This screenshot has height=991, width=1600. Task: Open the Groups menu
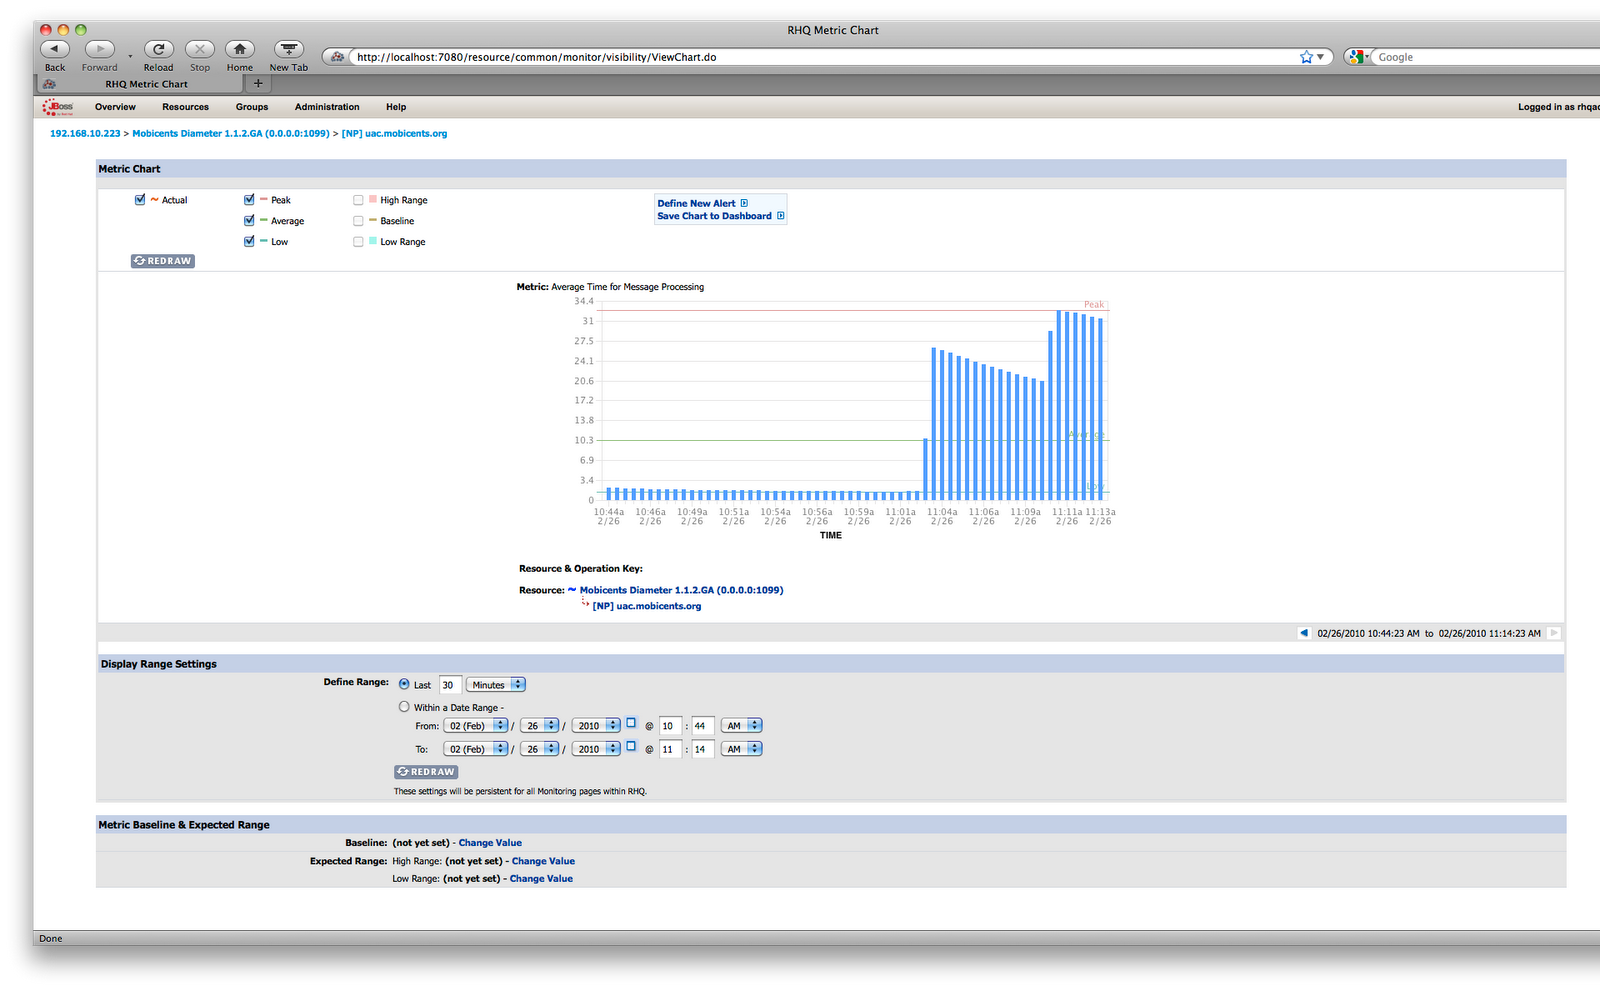[x=252, y=107]
